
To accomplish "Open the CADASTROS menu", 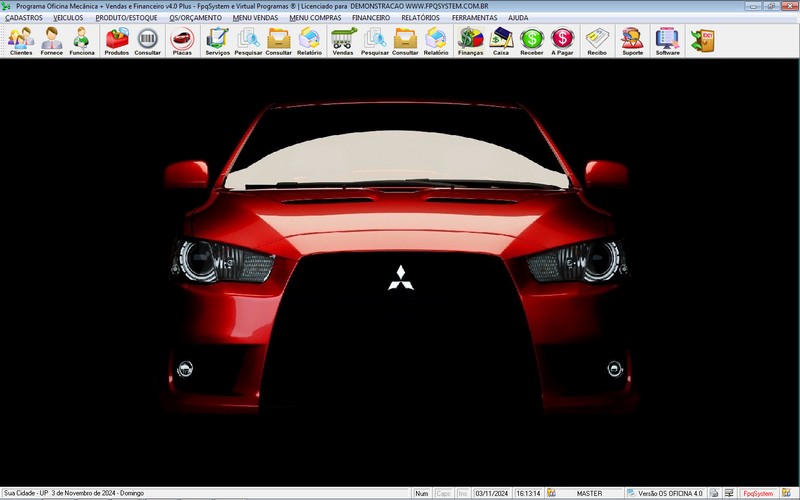I will point(24,18).
